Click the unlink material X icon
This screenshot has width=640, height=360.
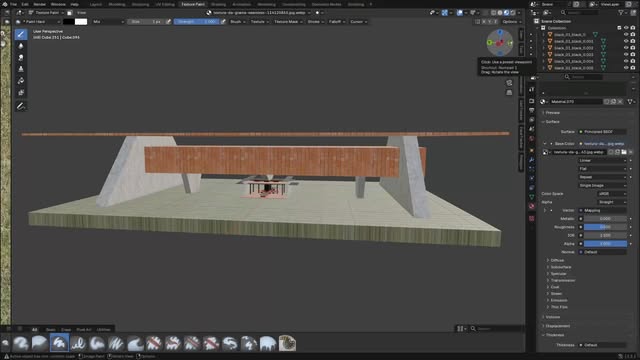pyautogui.click(x=620, y=102)
